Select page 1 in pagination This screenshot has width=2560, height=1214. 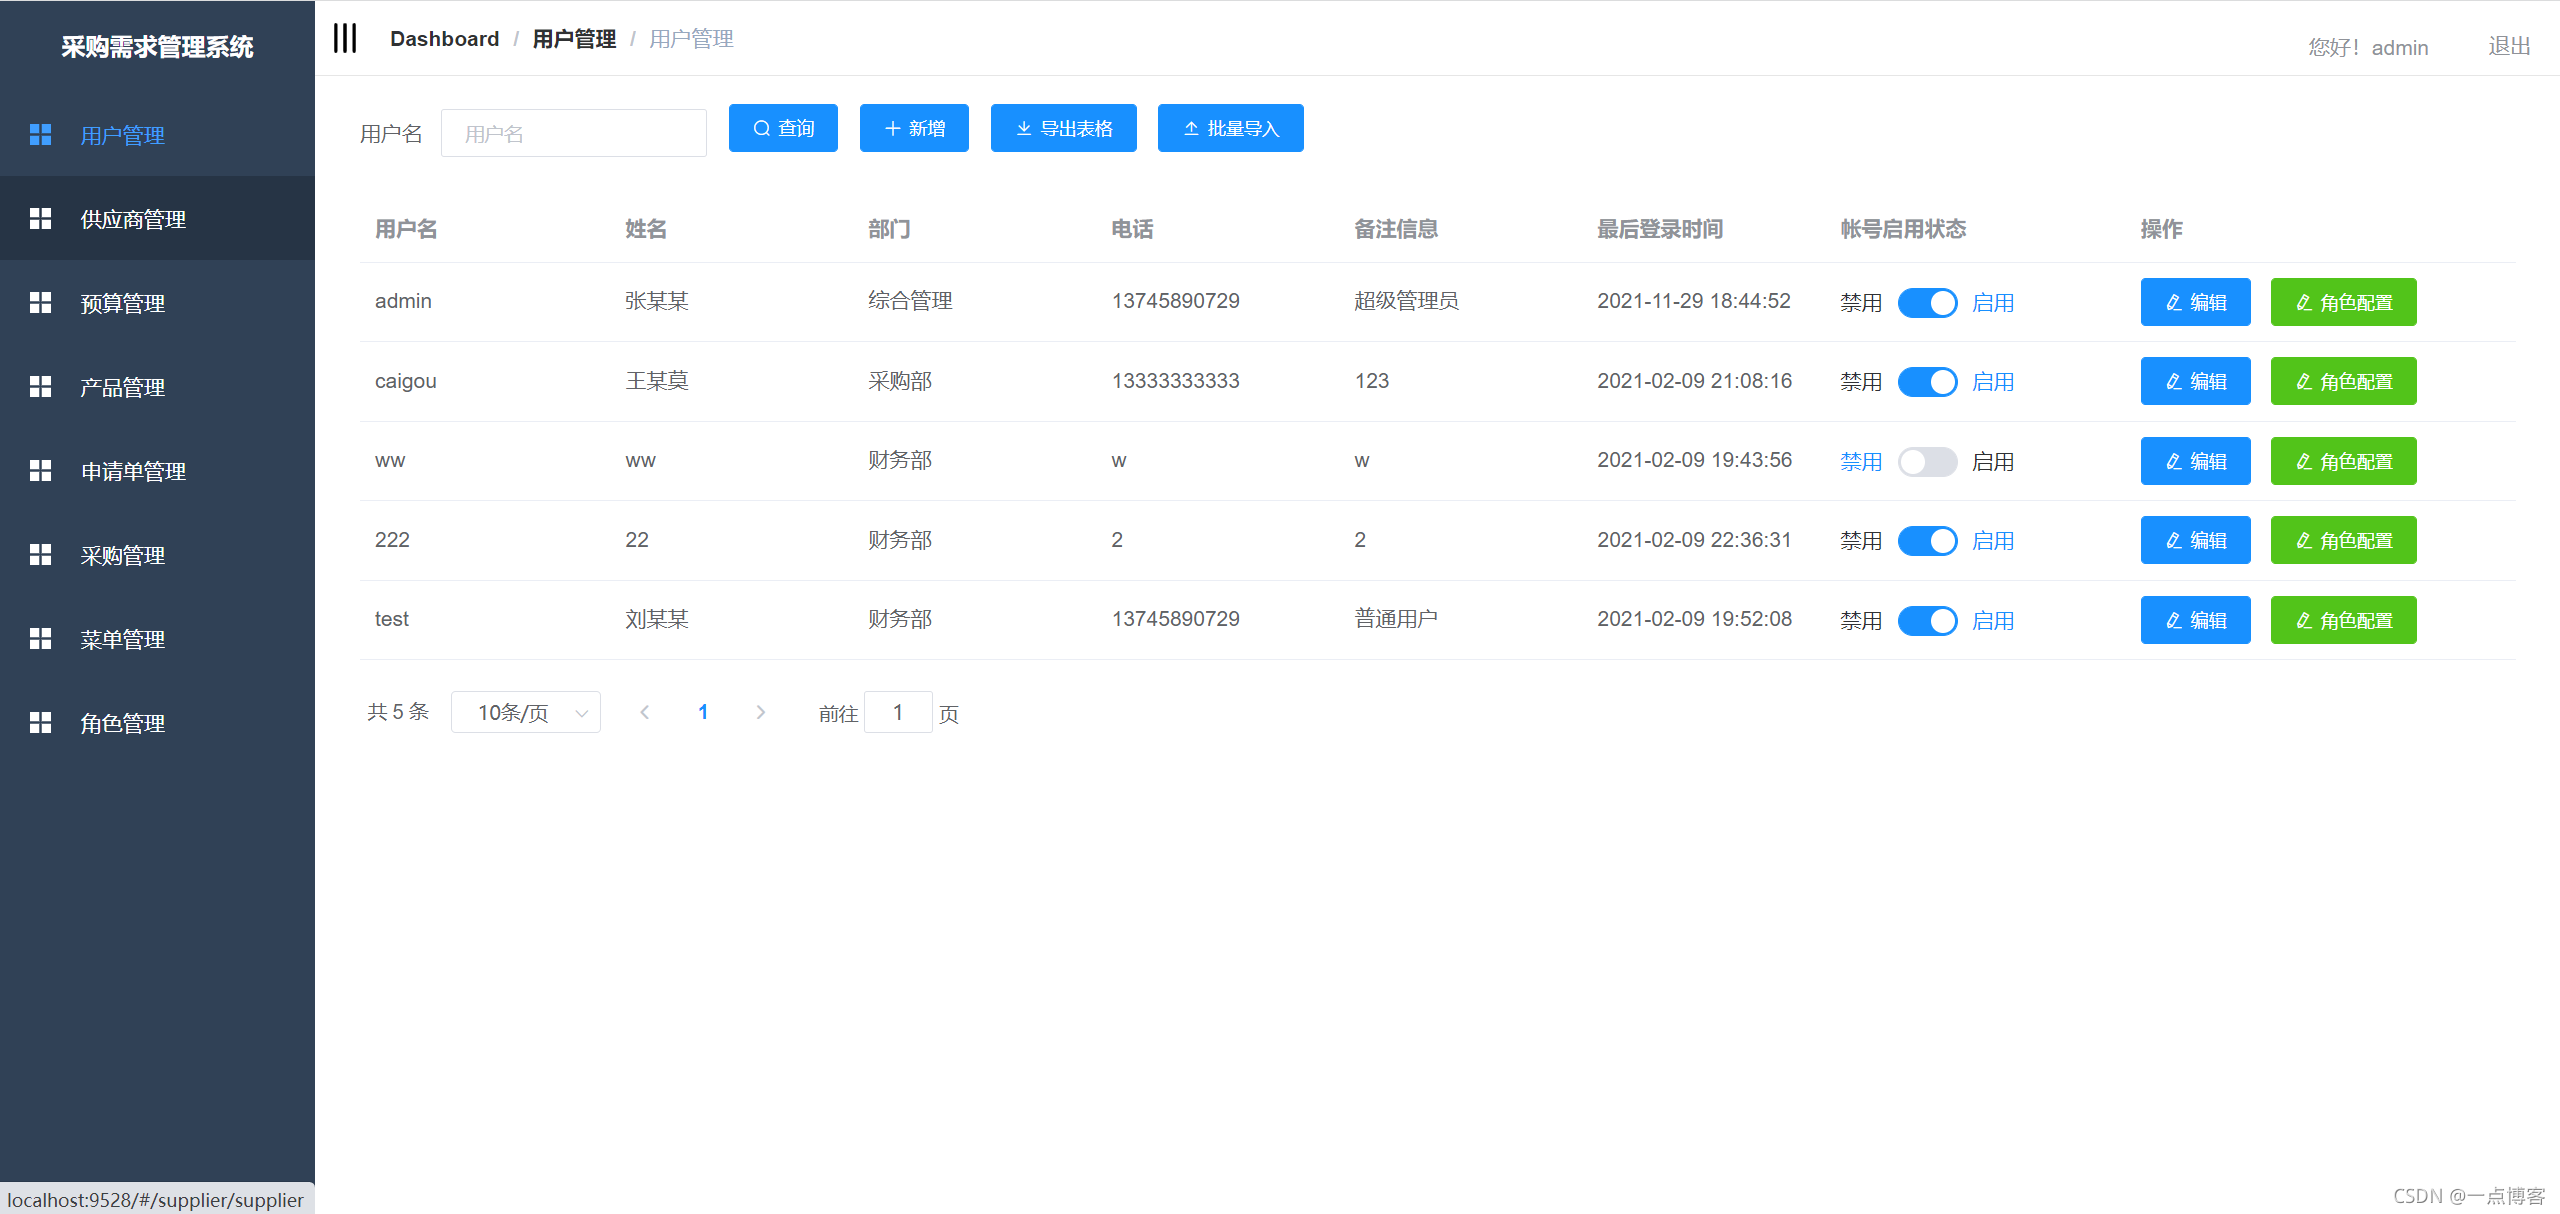[x=703, y=712]
